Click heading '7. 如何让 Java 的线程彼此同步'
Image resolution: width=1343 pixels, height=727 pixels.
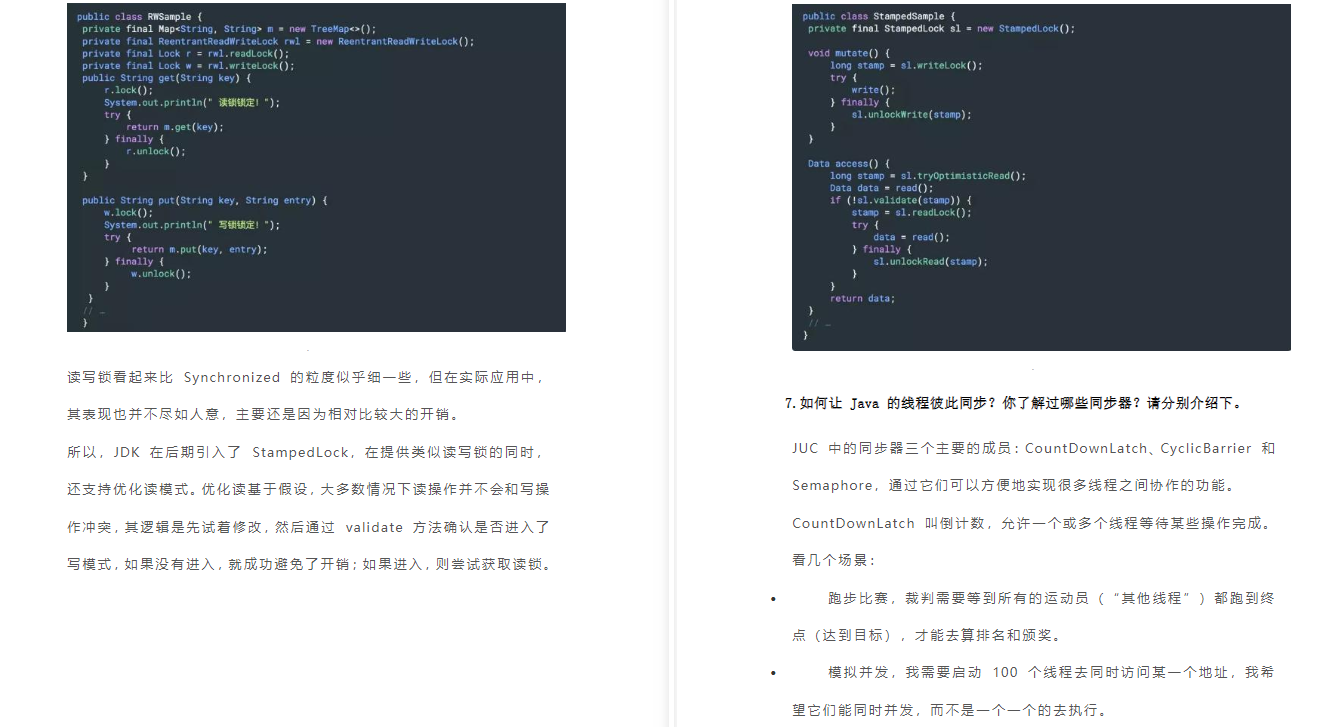click(1014, 403)
